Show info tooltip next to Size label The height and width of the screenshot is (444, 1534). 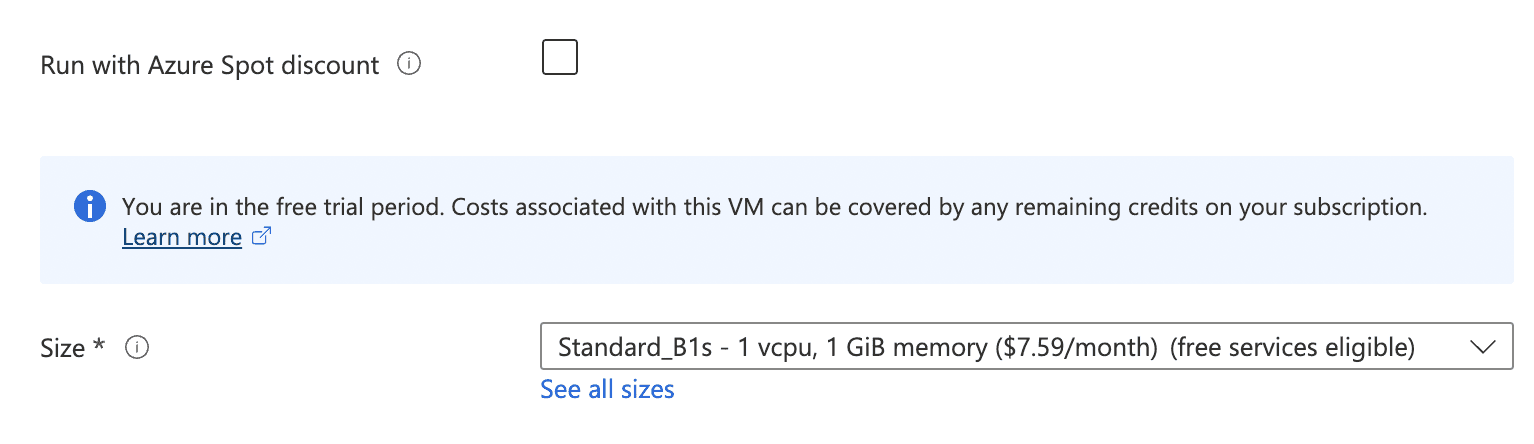pos(137,348)
